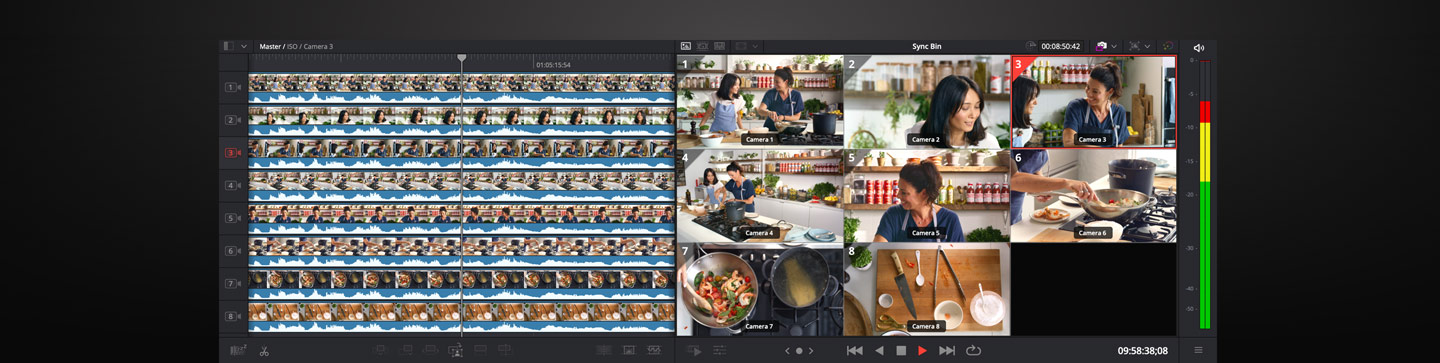Click the timeline ruler near 01:05:15:54
Image resolution: width=1440 pixels, height=363 pixels.
pyautogui.click(x=553, y=65)
